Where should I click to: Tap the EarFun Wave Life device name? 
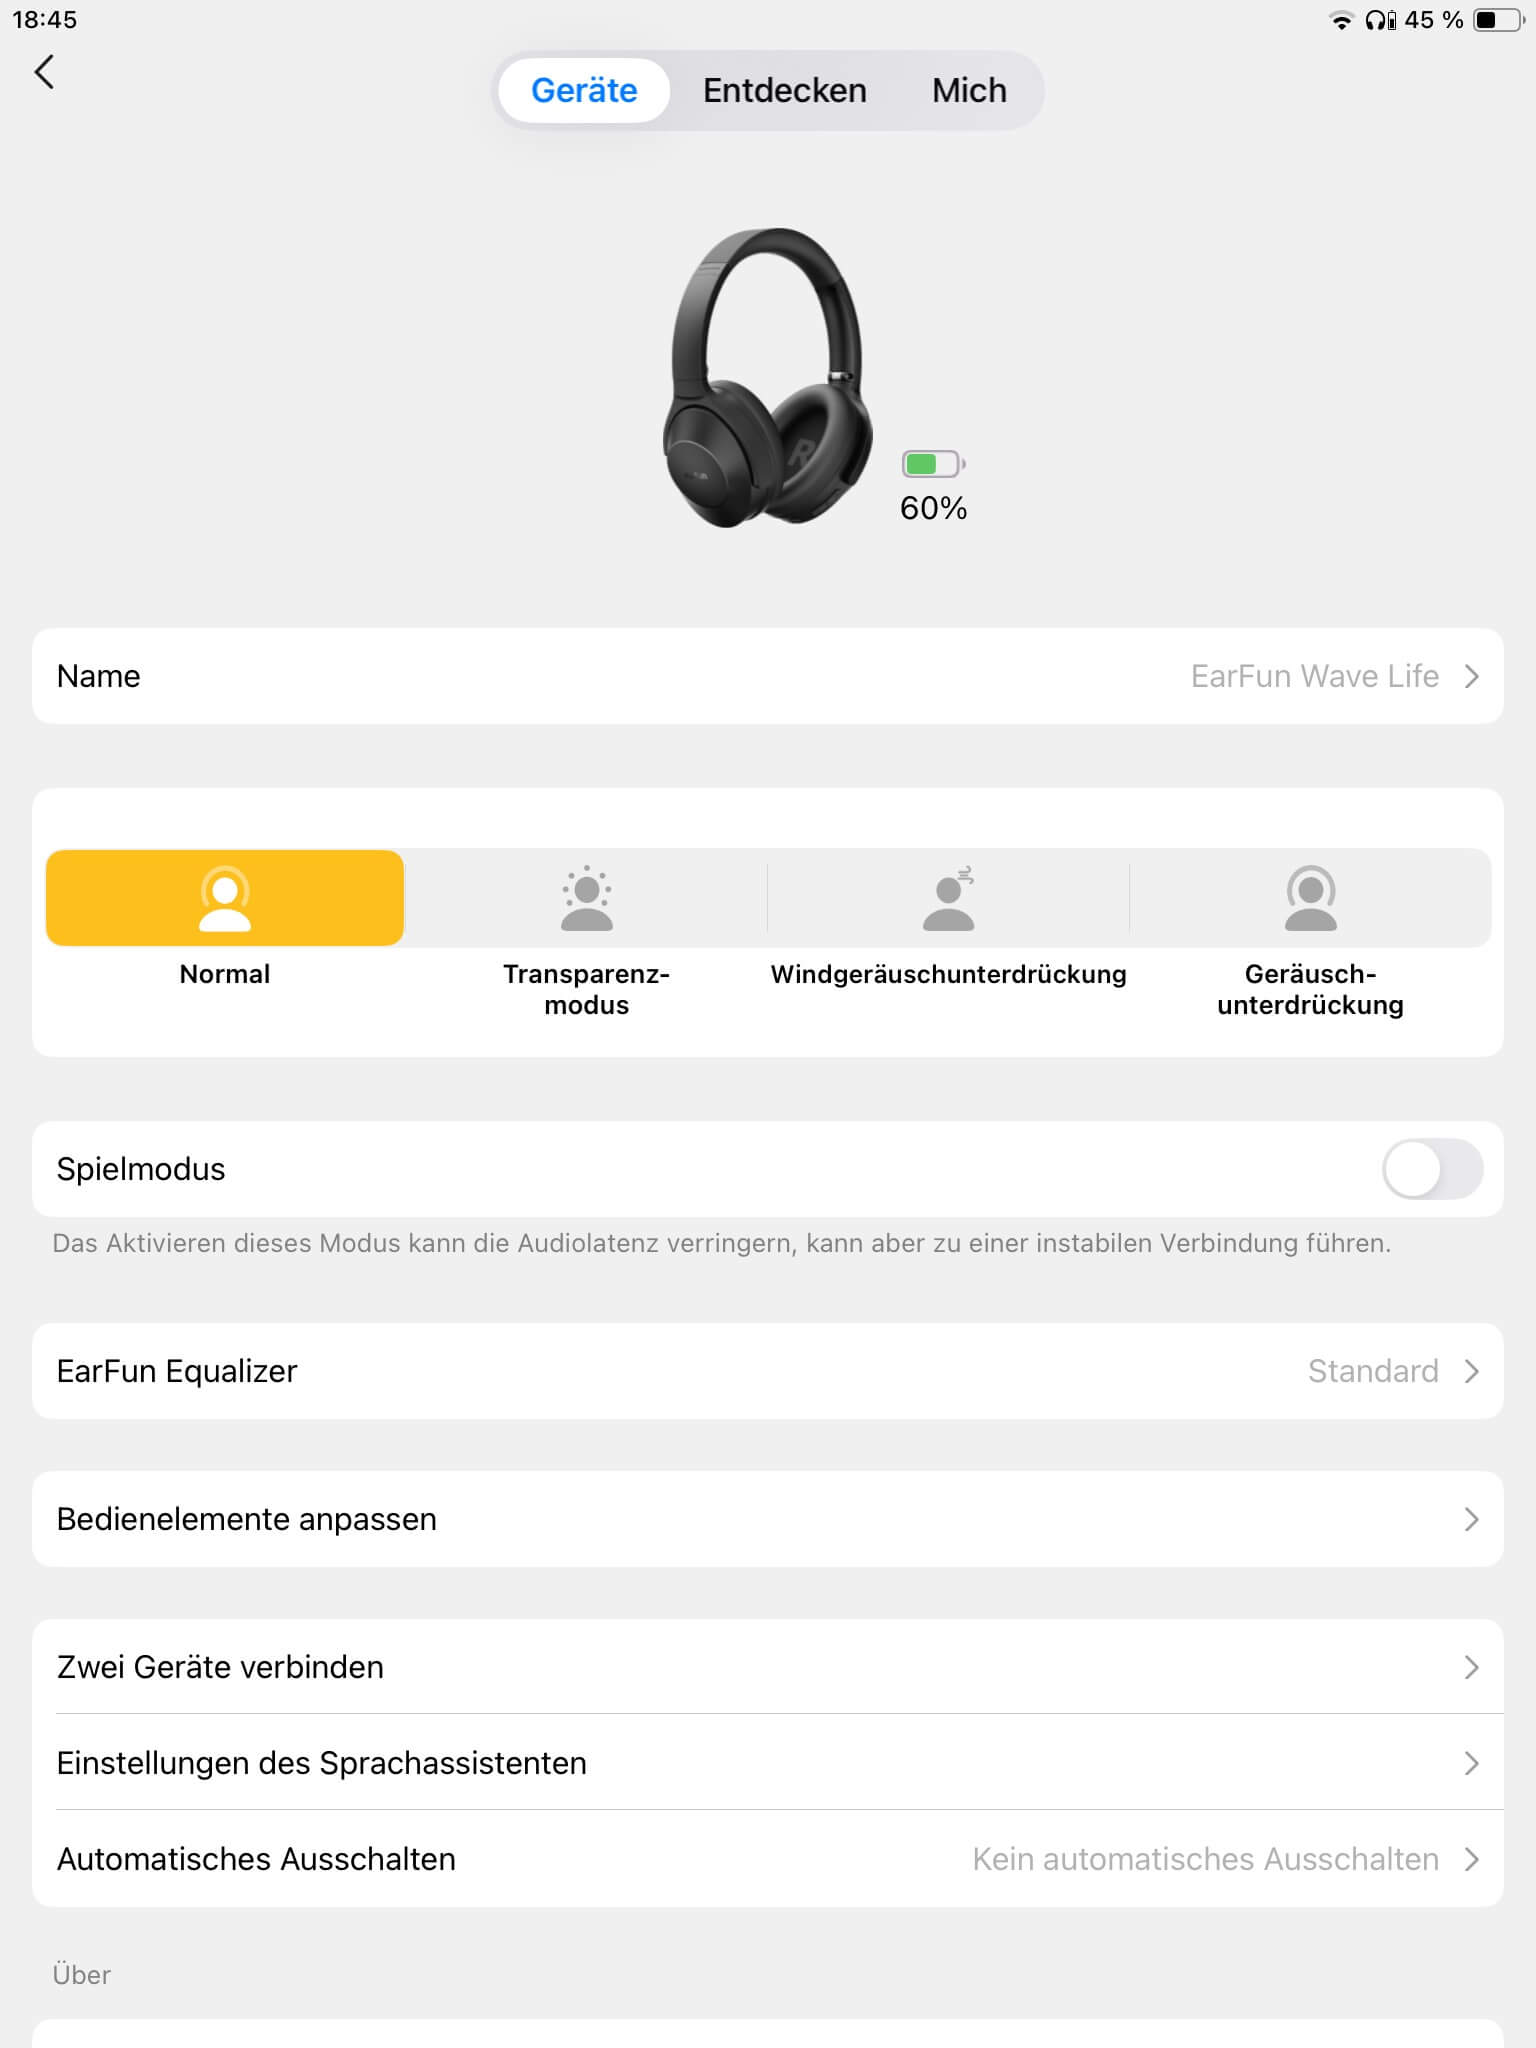pos(1313,677)
